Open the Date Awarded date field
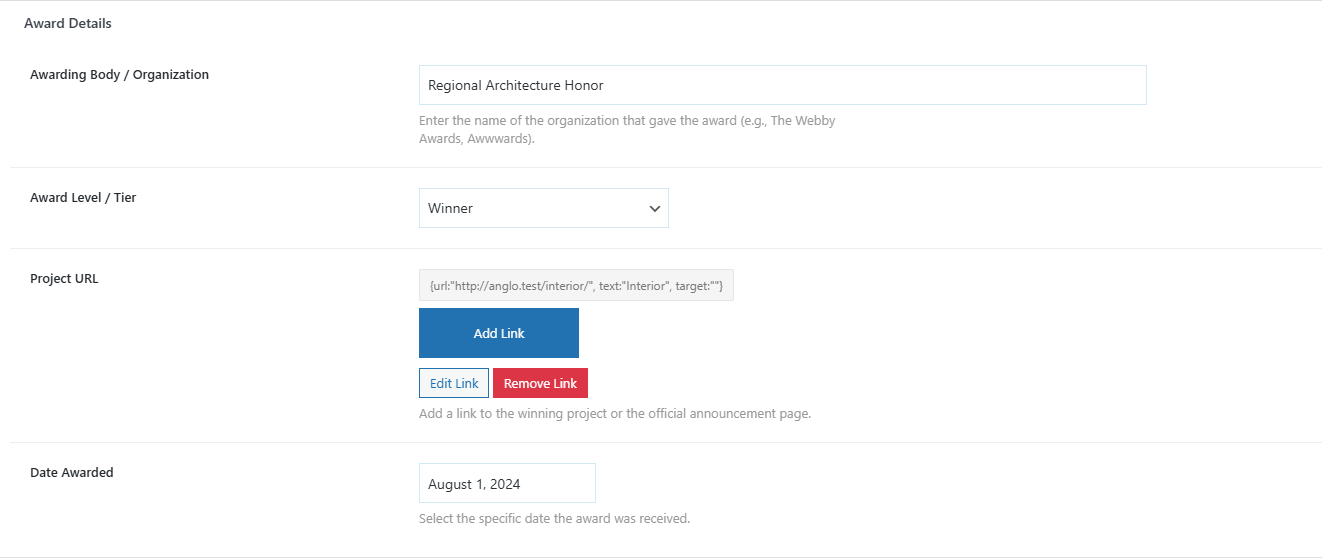1322x559 pixels. [506, 483]
